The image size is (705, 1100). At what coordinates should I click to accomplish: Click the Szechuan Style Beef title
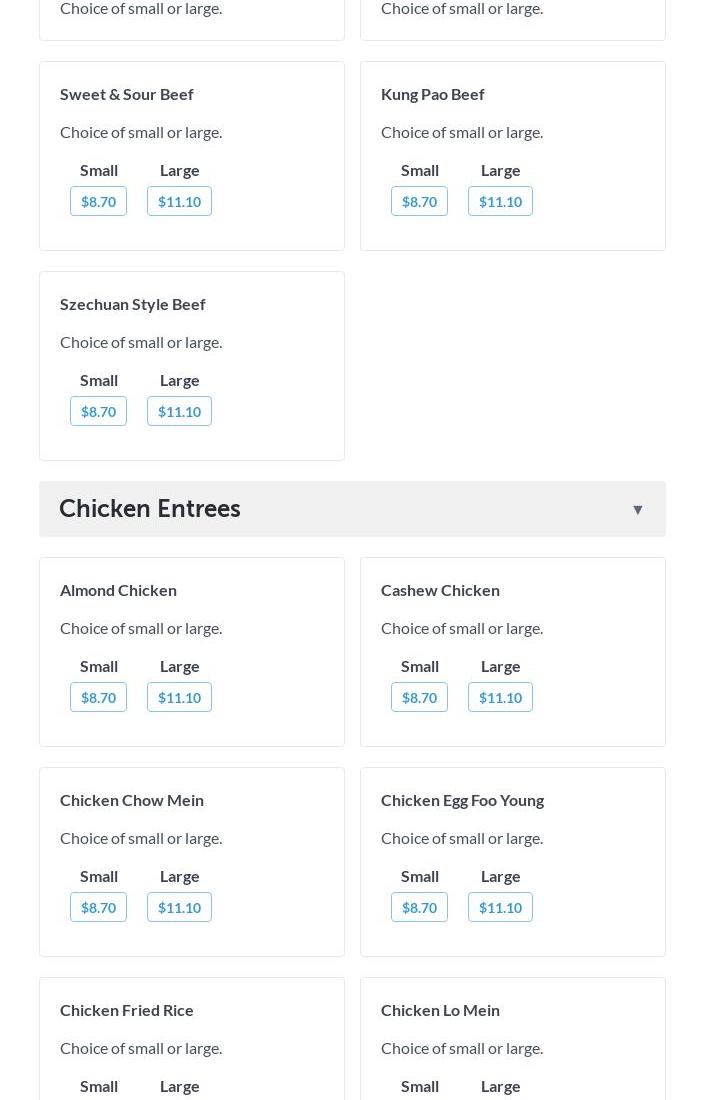[132, 304]
